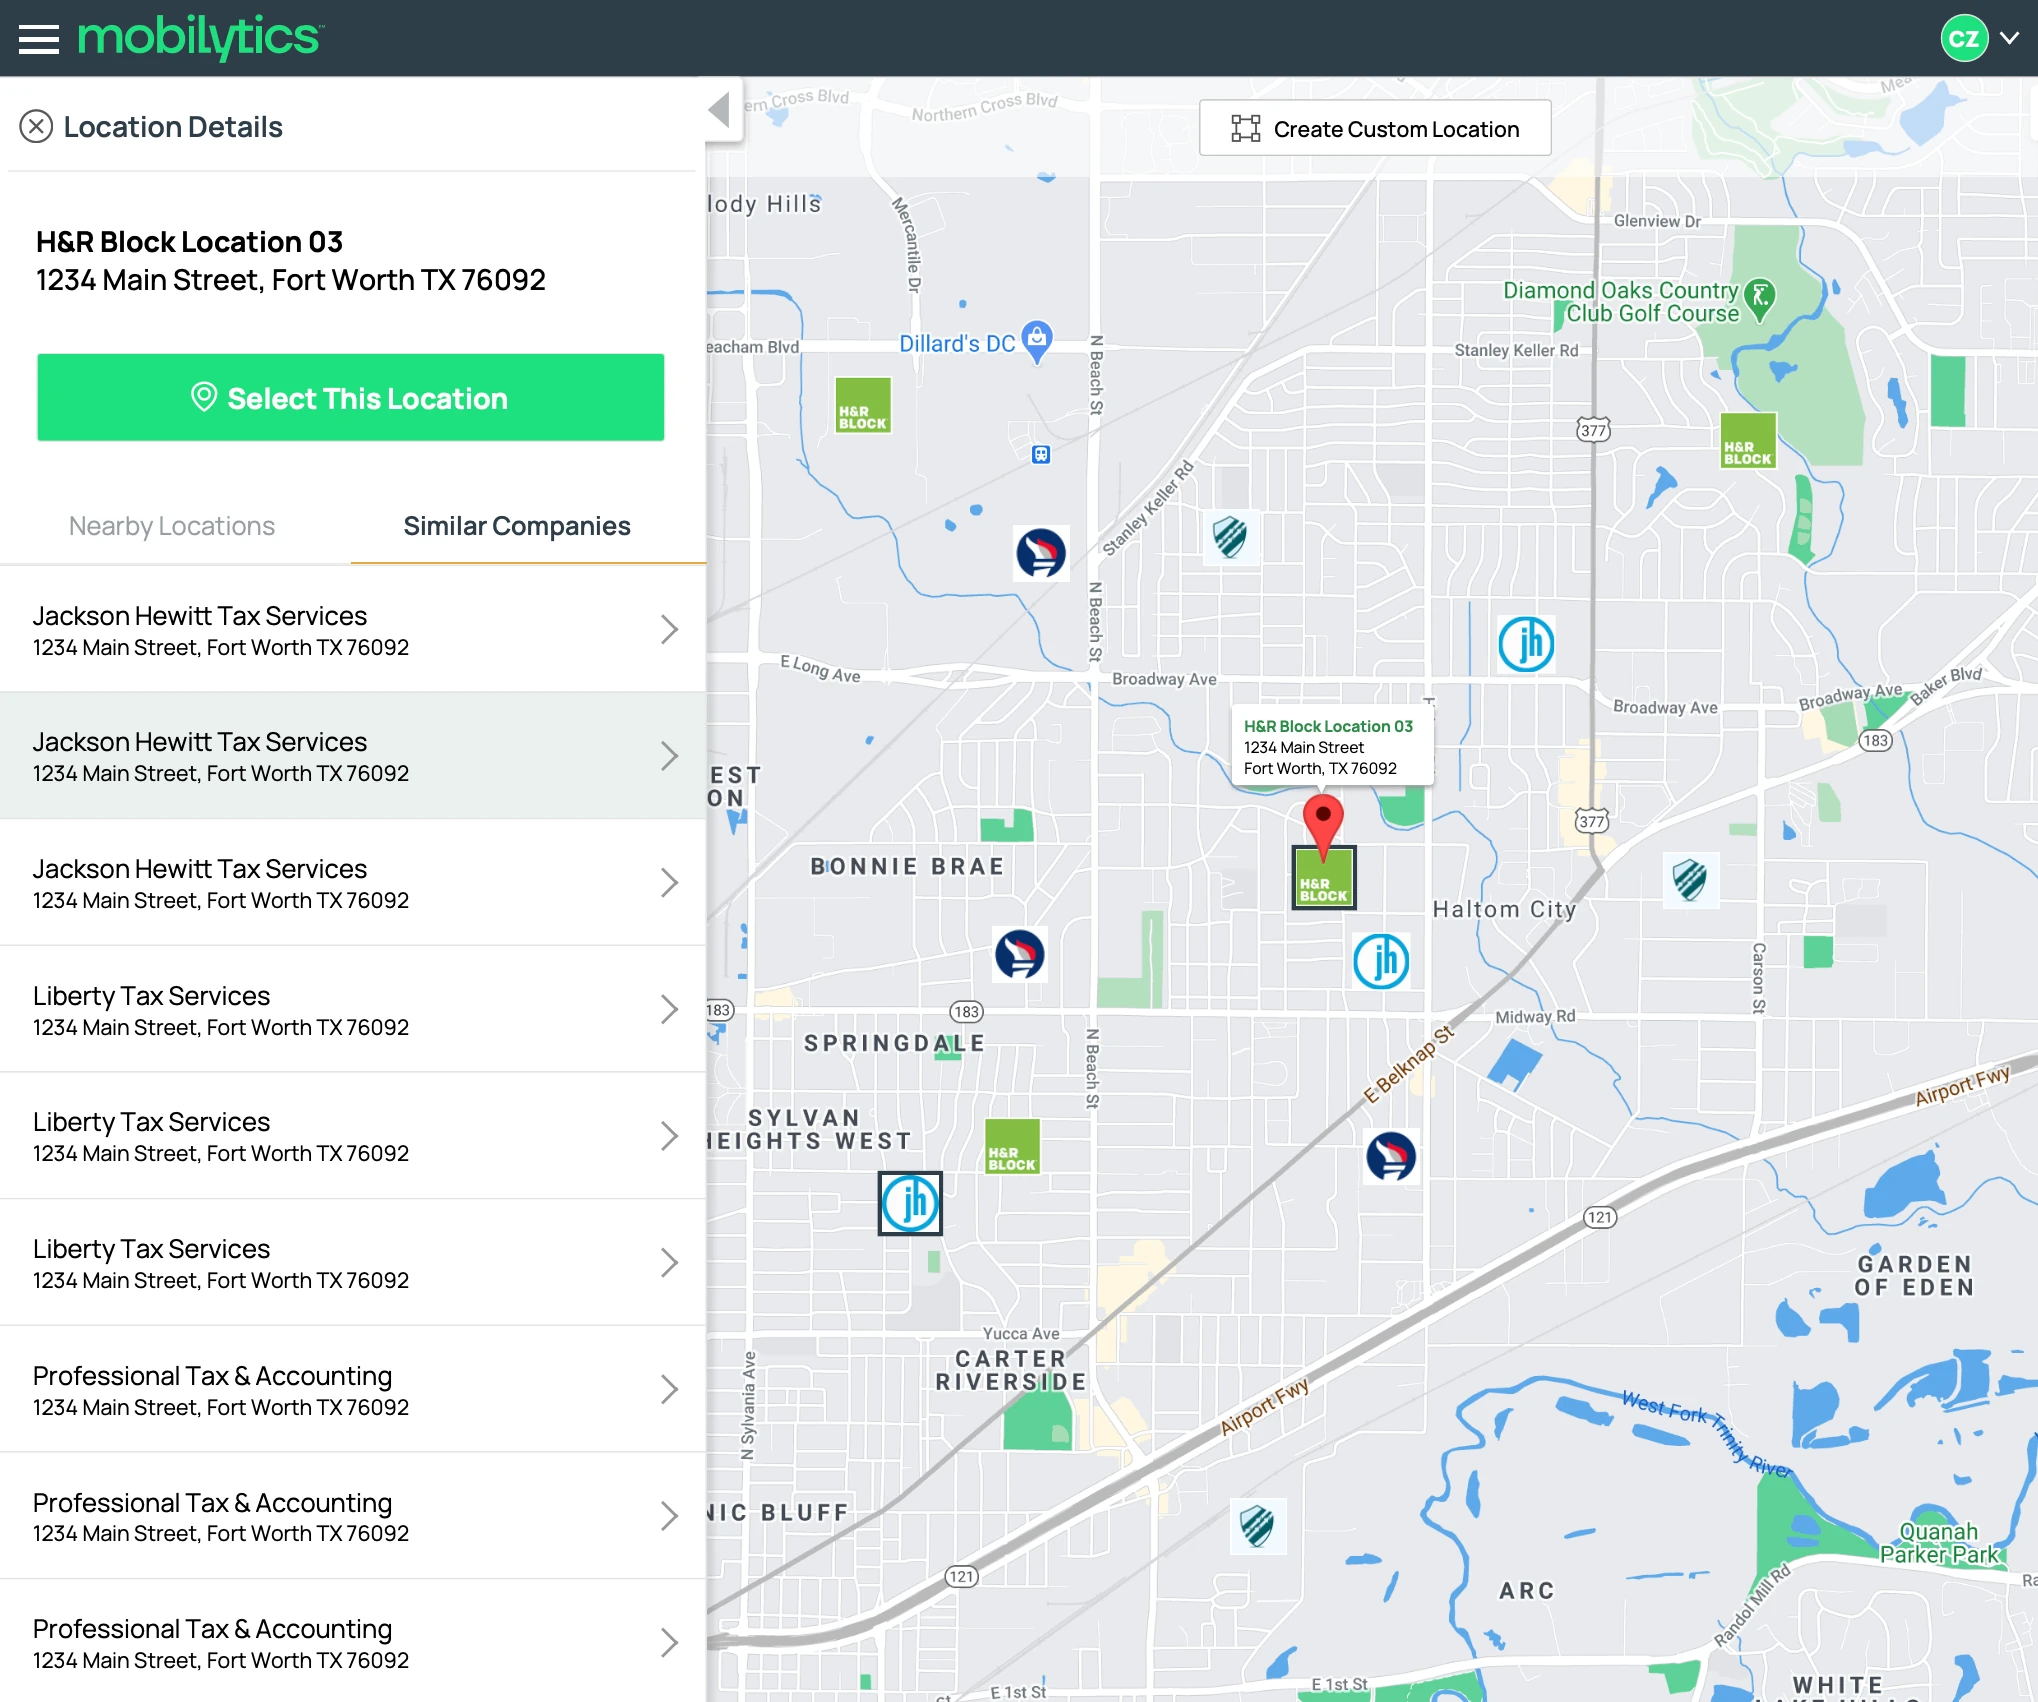Screen dimensions: 2038x1702
Task: Click the highlighted Jackson Hewitt marker in Sylvan Heights
Action: click(x=910, y=1203)
